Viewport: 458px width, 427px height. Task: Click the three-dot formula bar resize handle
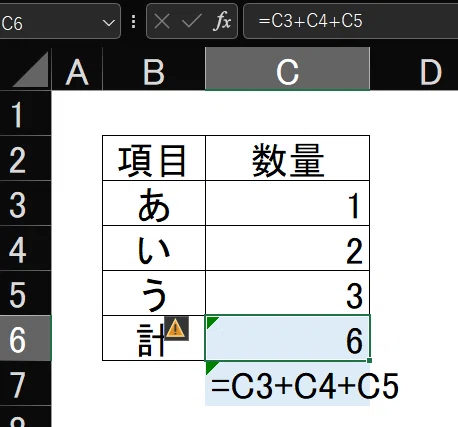pos(133,22)
